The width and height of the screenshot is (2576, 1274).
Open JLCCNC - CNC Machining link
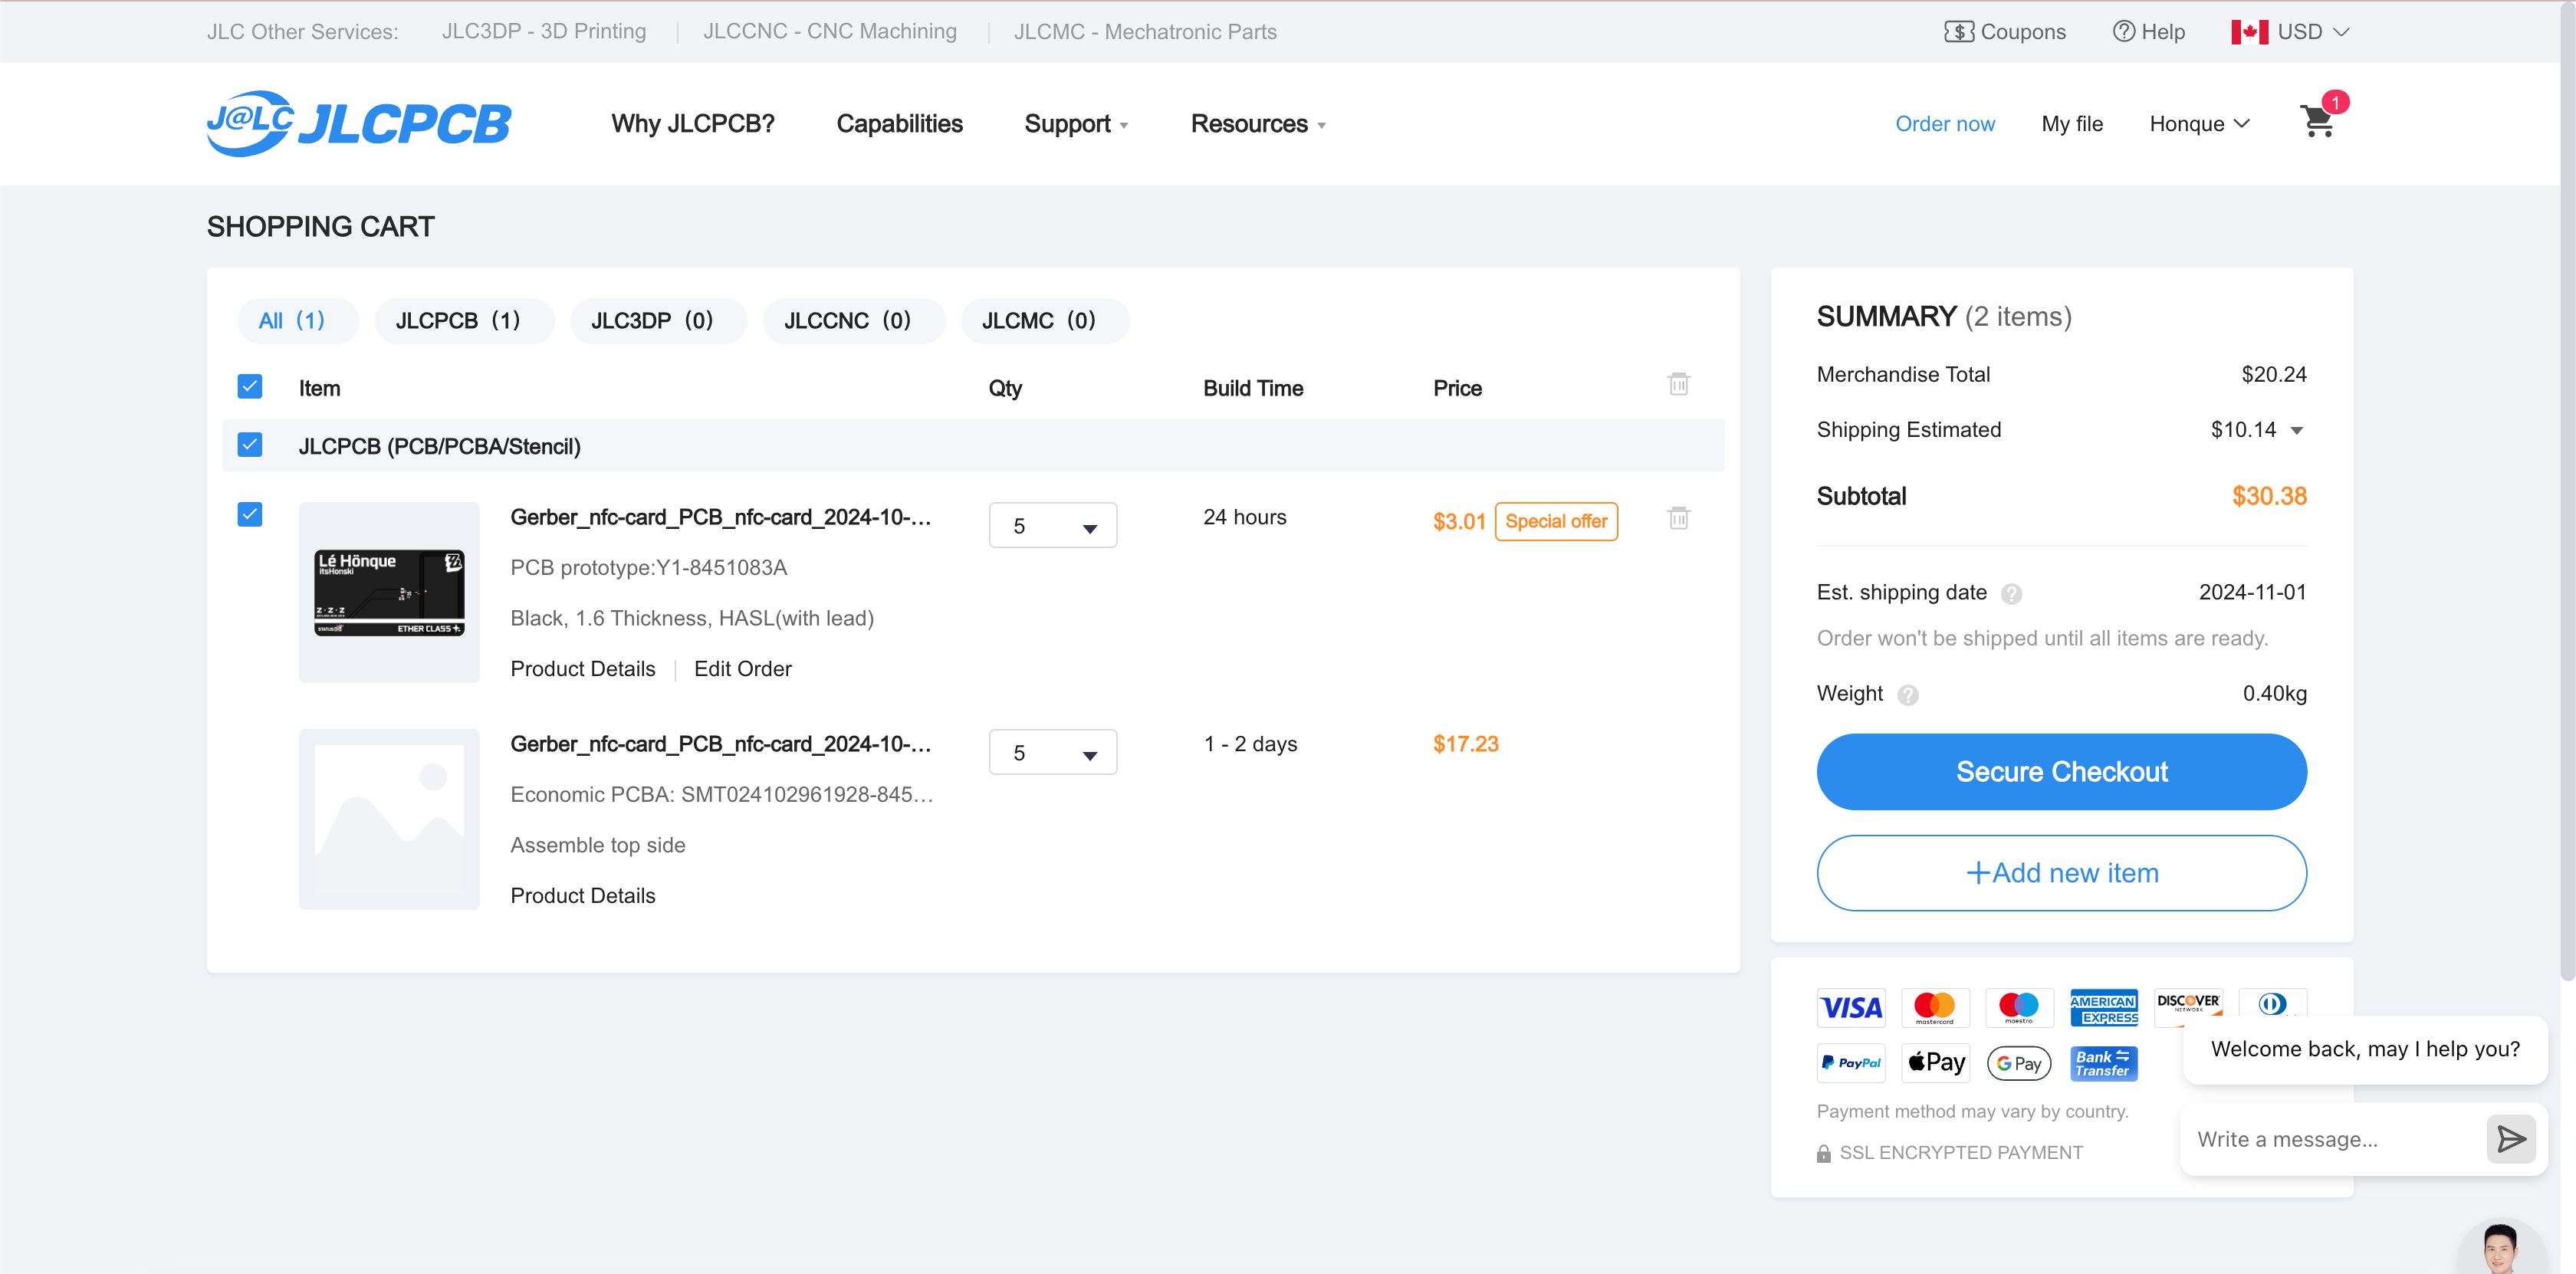pos(830,32)
